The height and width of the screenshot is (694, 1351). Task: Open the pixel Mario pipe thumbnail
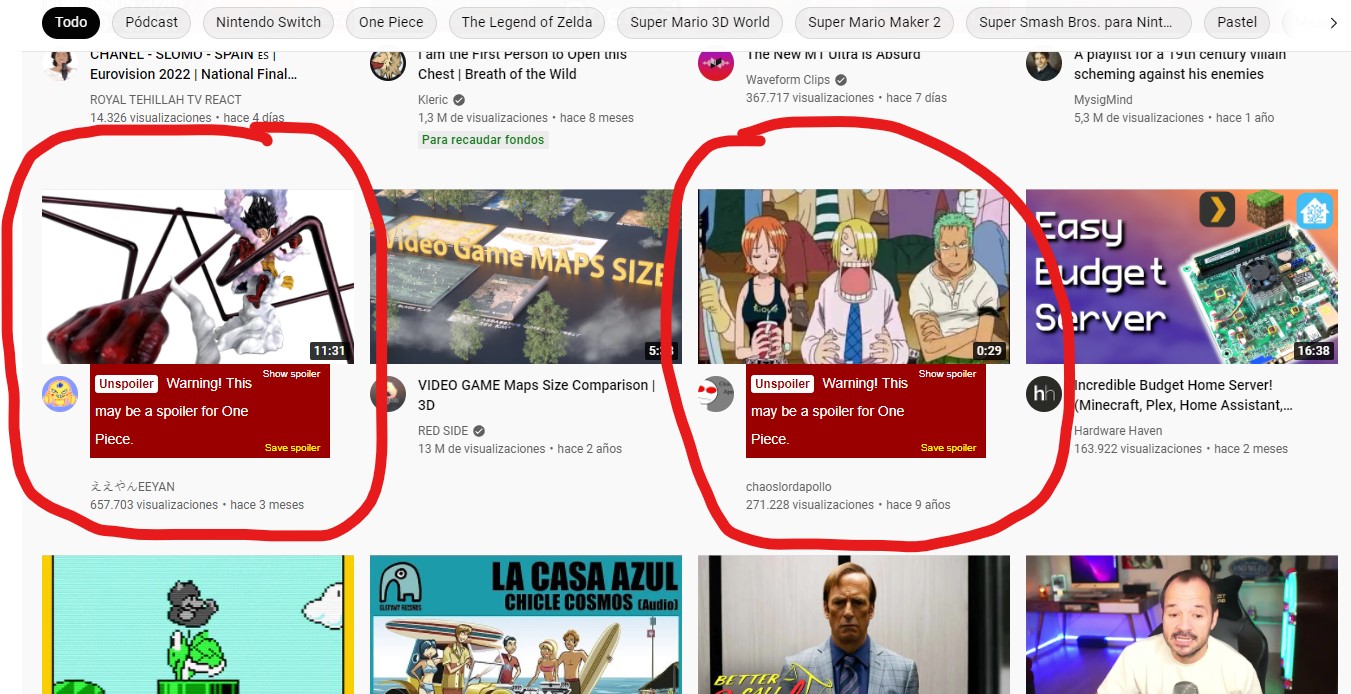tap(198, 625)
